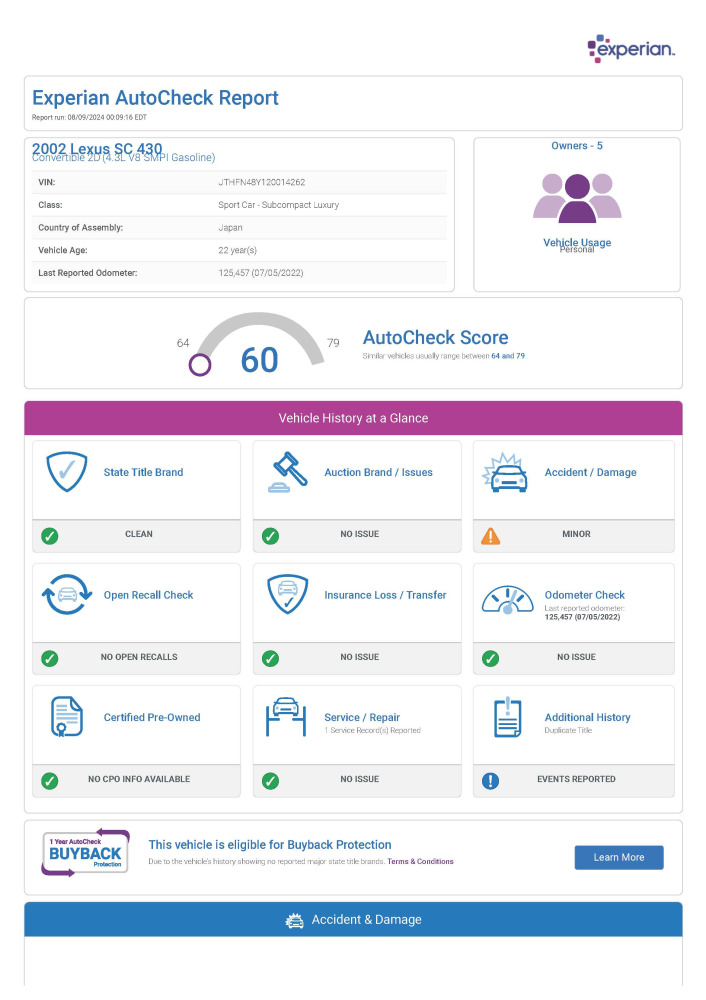Click the Accident / Damage car icon

[x=507, y=473]
